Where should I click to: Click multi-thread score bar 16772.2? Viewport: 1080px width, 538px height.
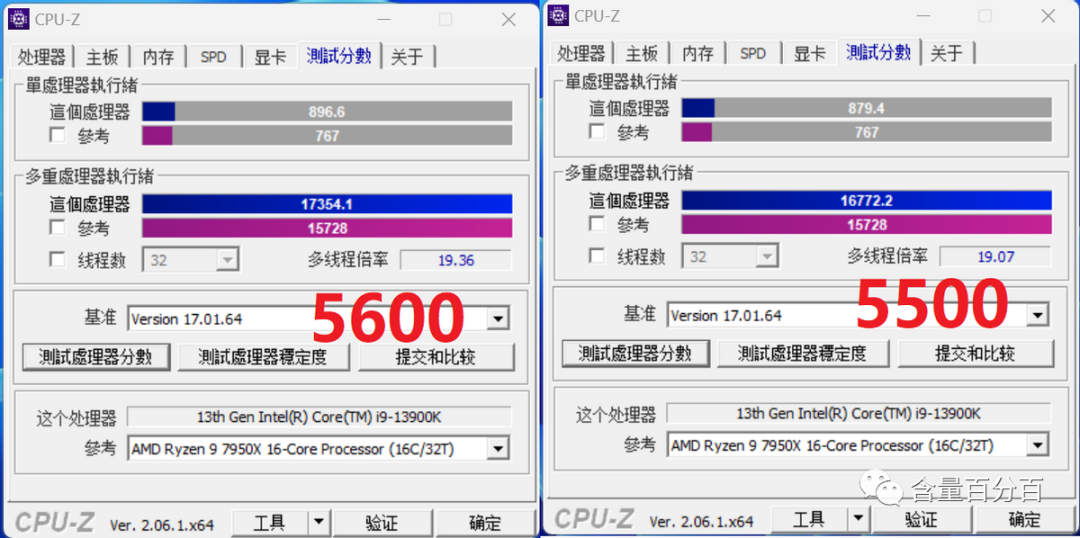tap(866, 200)
